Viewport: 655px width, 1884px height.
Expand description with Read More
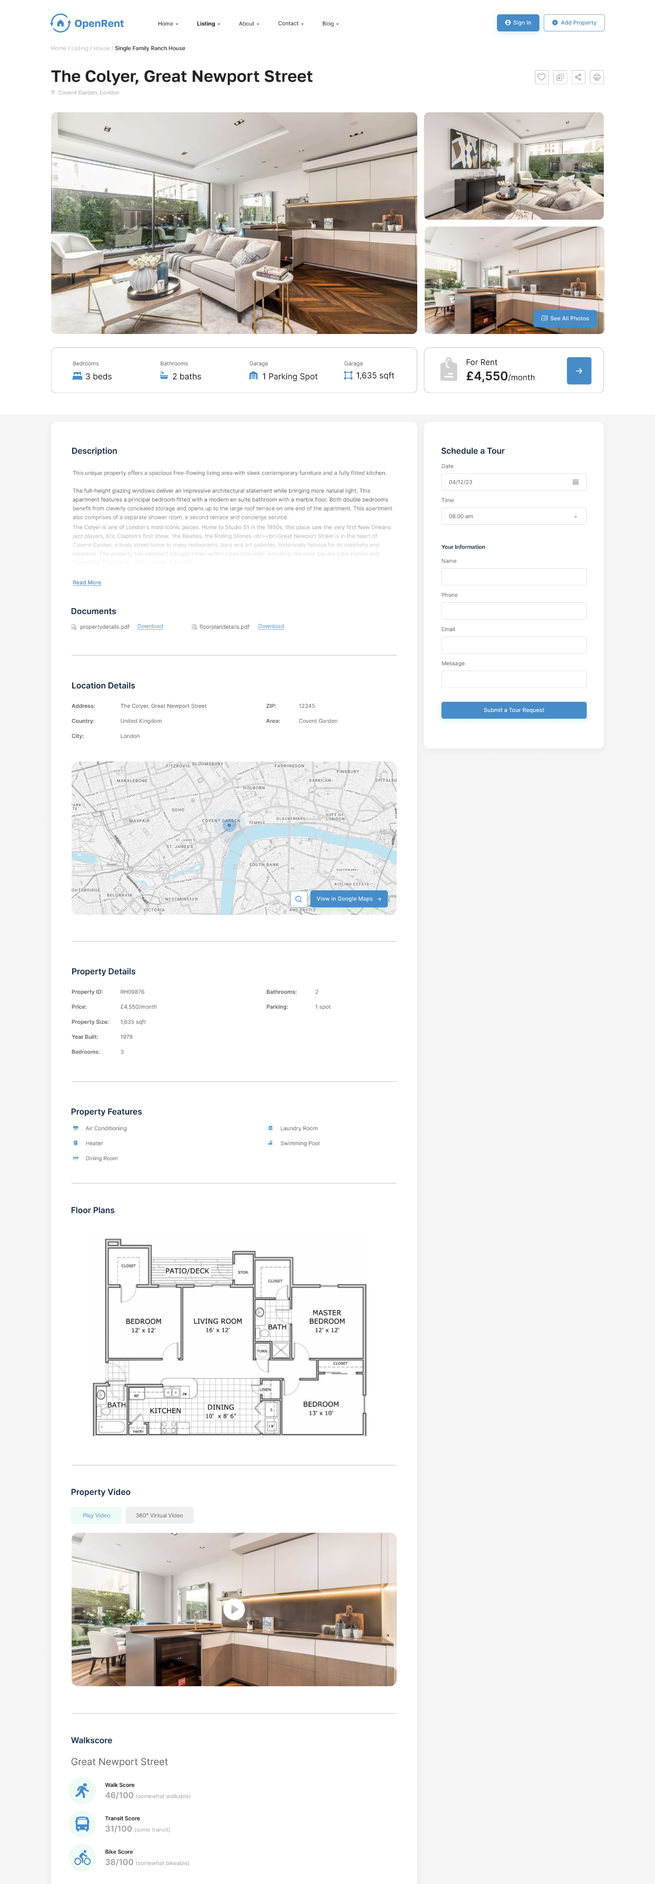pyautogui.click(x=87, y=582)
